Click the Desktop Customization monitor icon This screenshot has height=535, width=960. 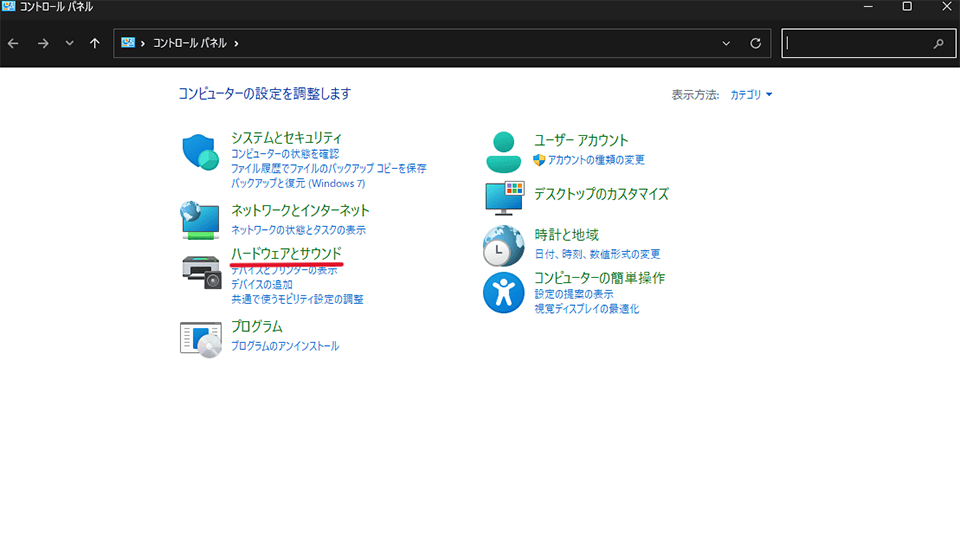click(504, 198)
